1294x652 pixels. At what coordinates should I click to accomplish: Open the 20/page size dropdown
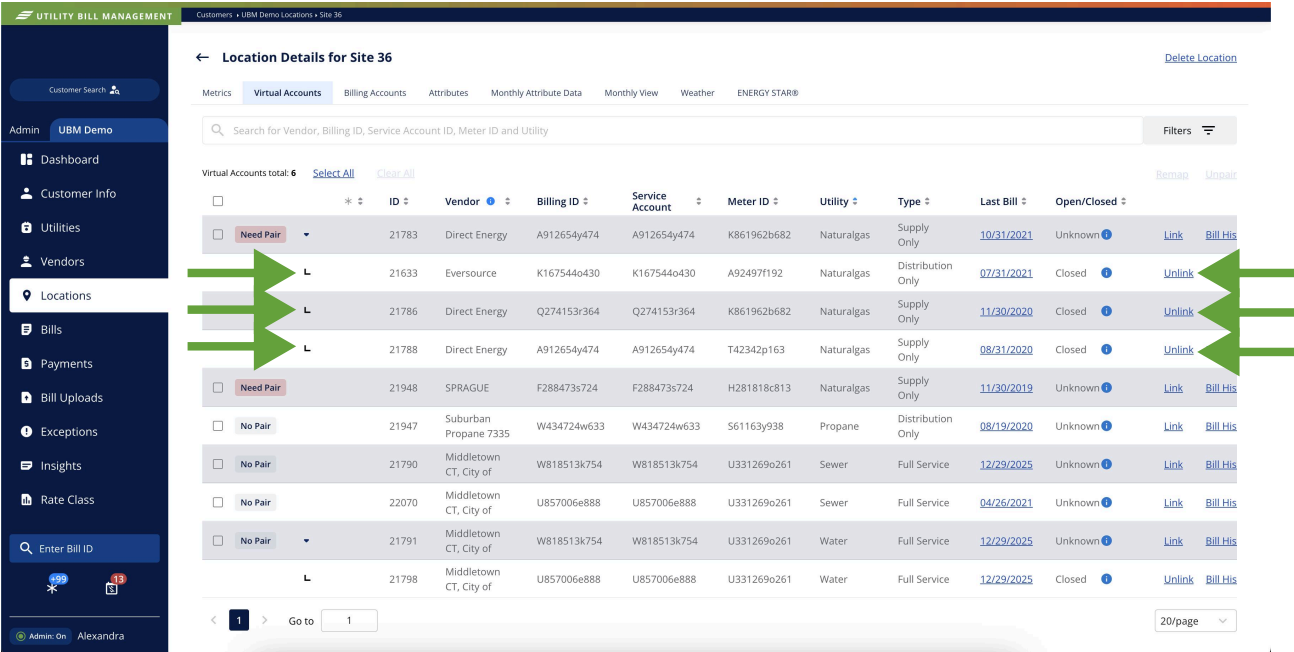point(1195,621)
